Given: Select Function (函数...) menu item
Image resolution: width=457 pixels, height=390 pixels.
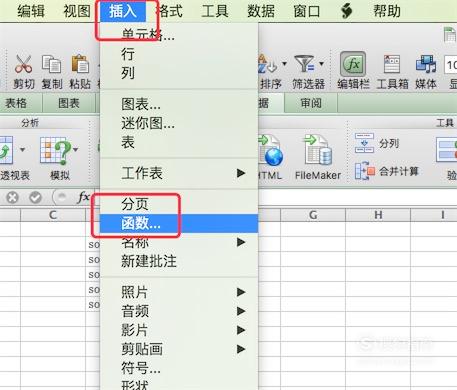Looking at the screenshot, I should point(179,223).
